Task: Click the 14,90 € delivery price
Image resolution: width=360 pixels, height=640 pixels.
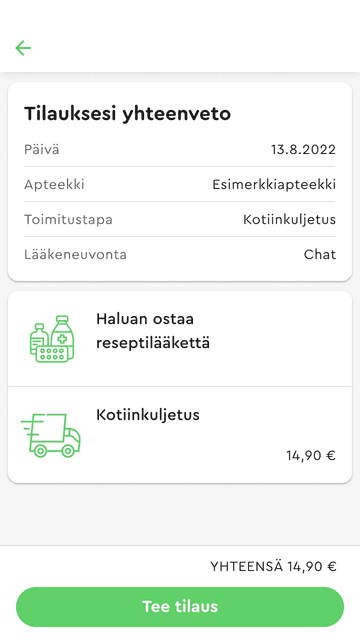Action: coord(311,455)
